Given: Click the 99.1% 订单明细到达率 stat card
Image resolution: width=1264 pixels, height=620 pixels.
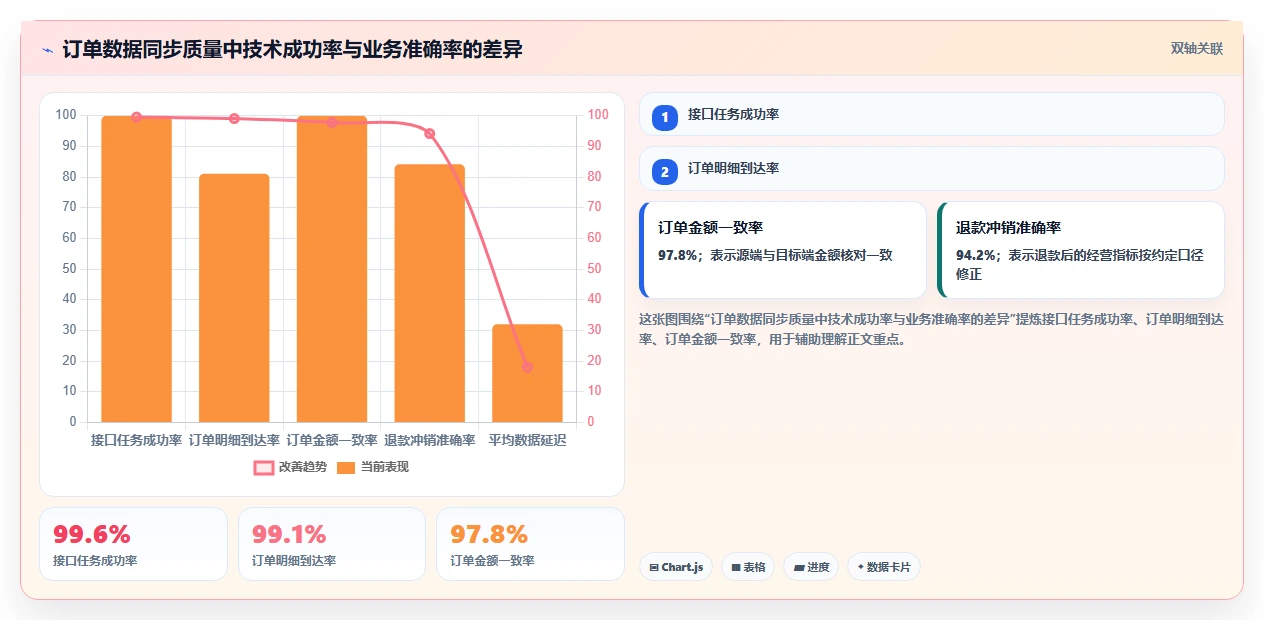Looking at the screenshot, I should [332, 544].
